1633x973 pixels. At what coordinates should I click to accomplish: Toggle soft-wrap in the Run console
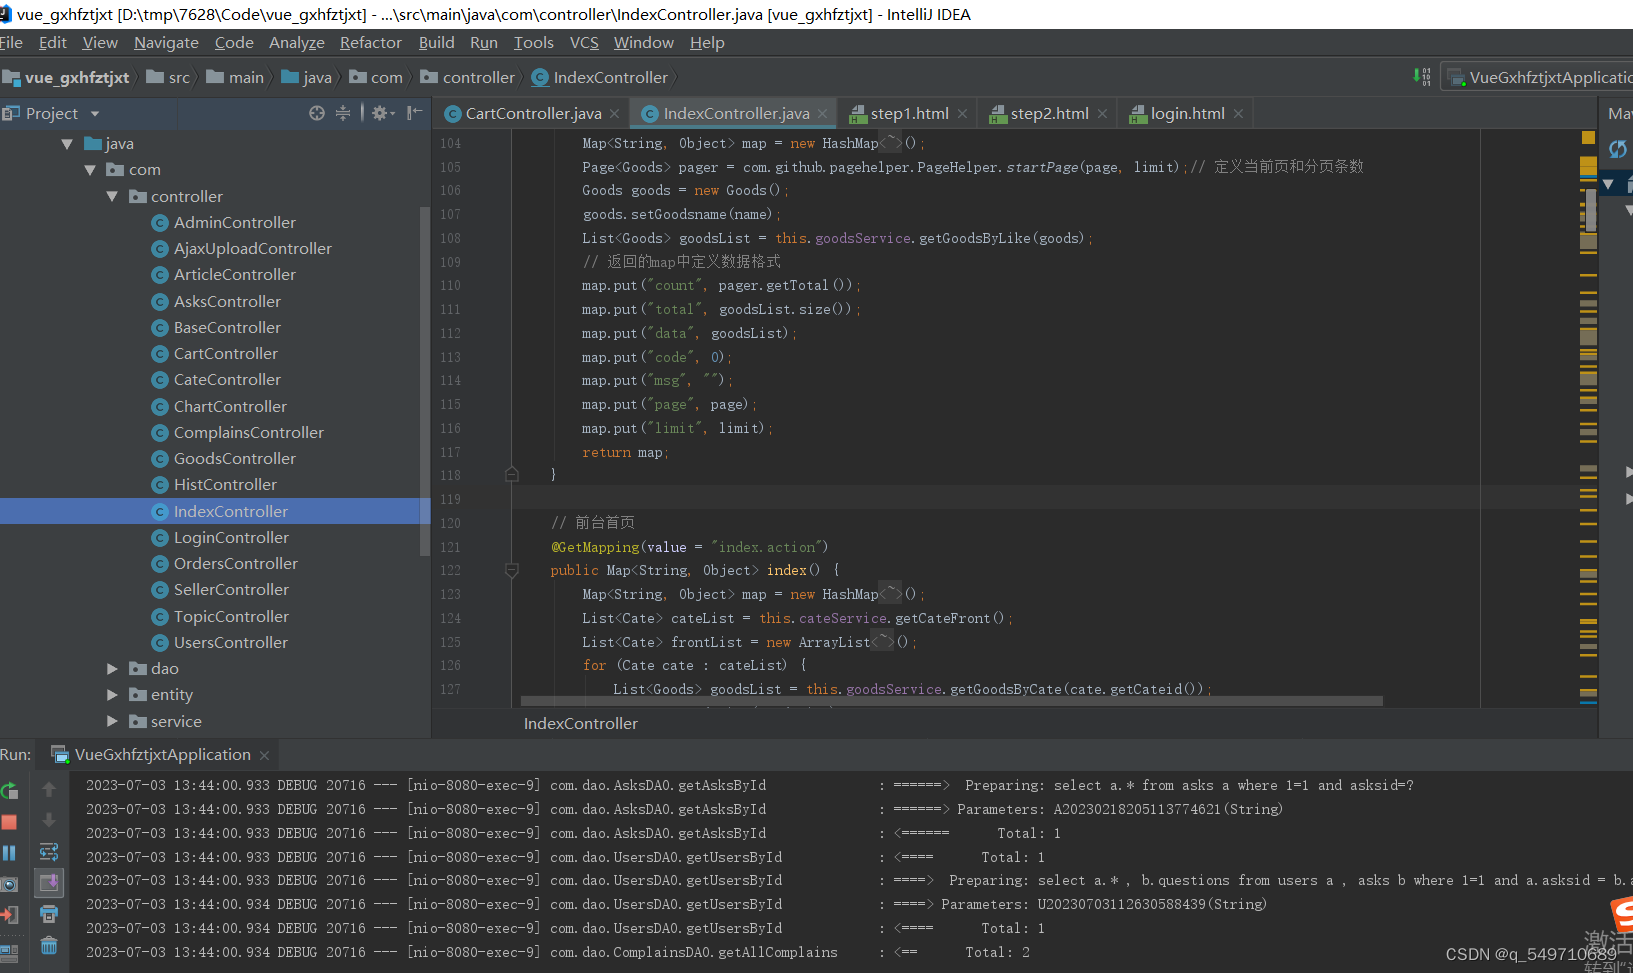(48, 852)
